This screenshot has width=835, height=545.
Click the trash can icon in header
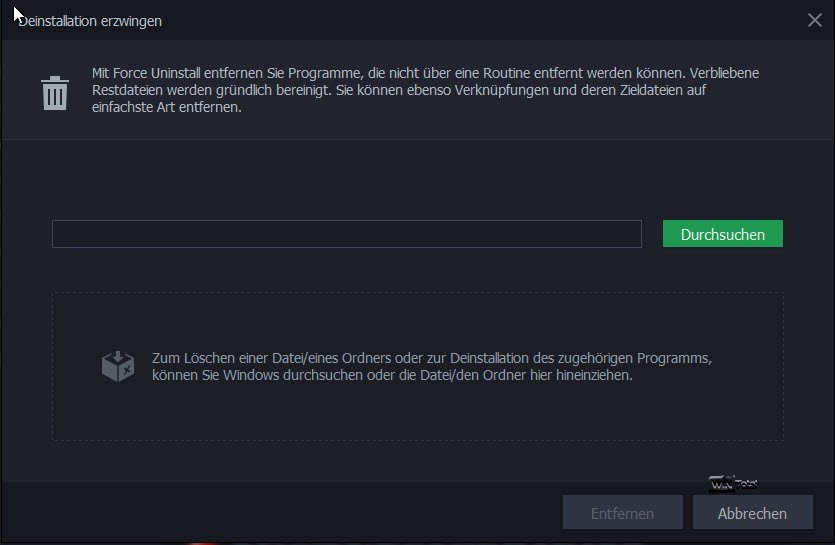click(x=54, y=92)
